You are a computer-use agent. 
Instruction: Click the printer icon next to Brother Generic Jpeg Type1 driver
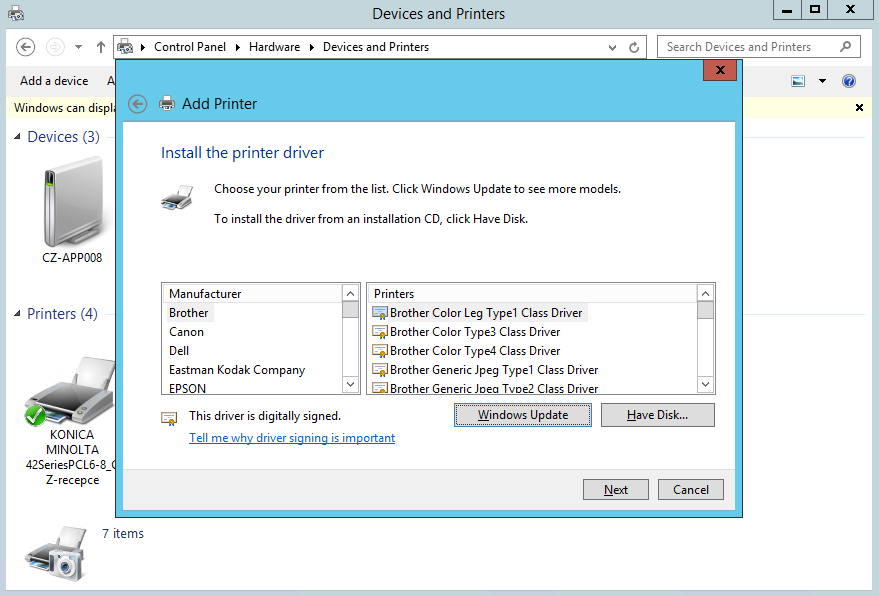pos(381,369)
